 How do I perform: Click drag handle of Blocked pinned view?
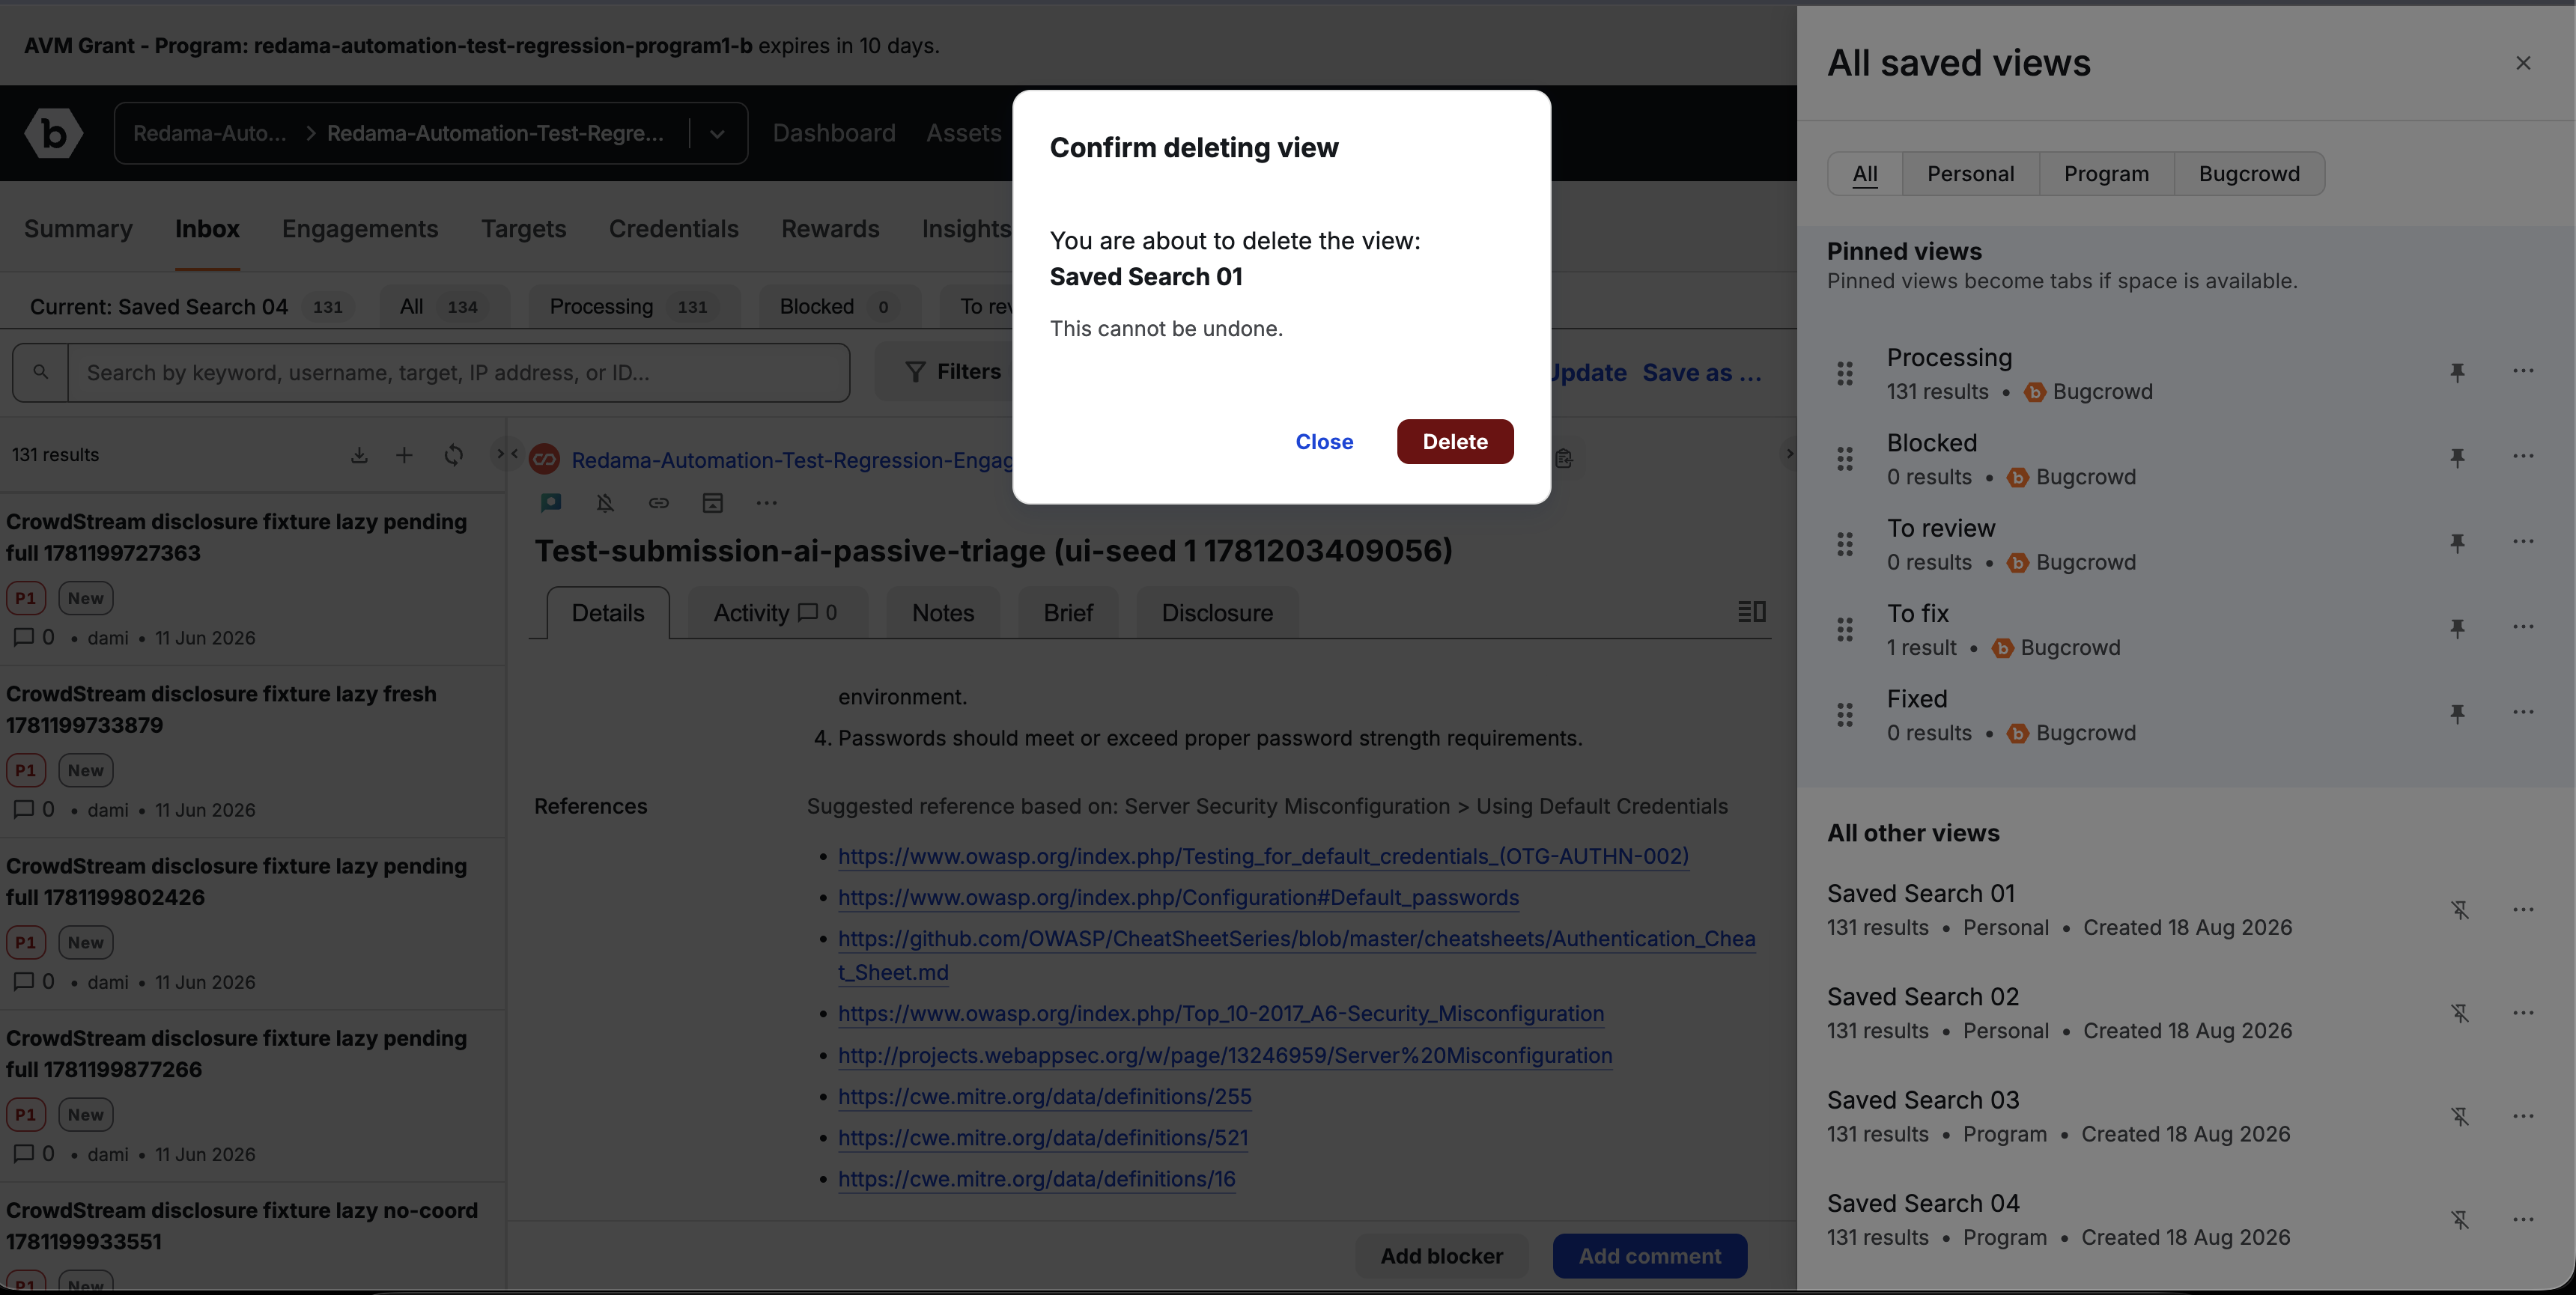[1845, 458]
